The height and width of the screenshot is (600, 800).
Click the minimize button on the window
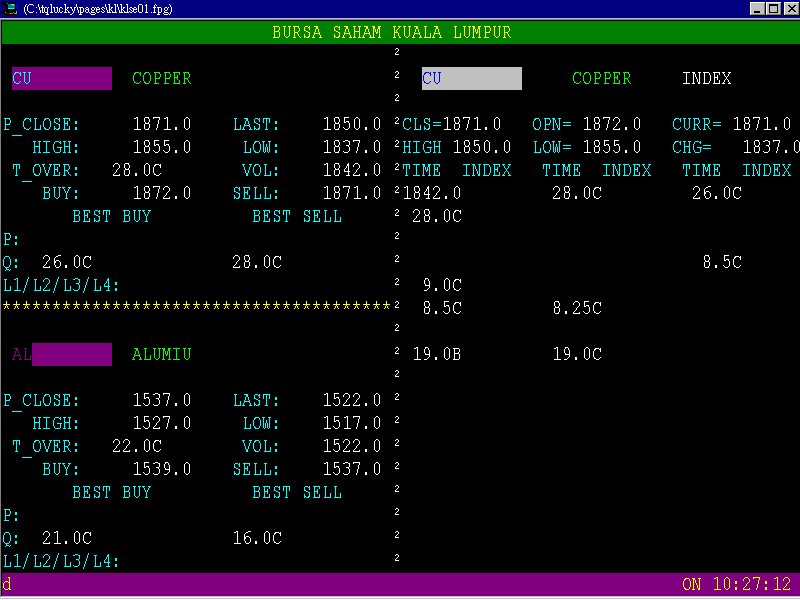756,8
